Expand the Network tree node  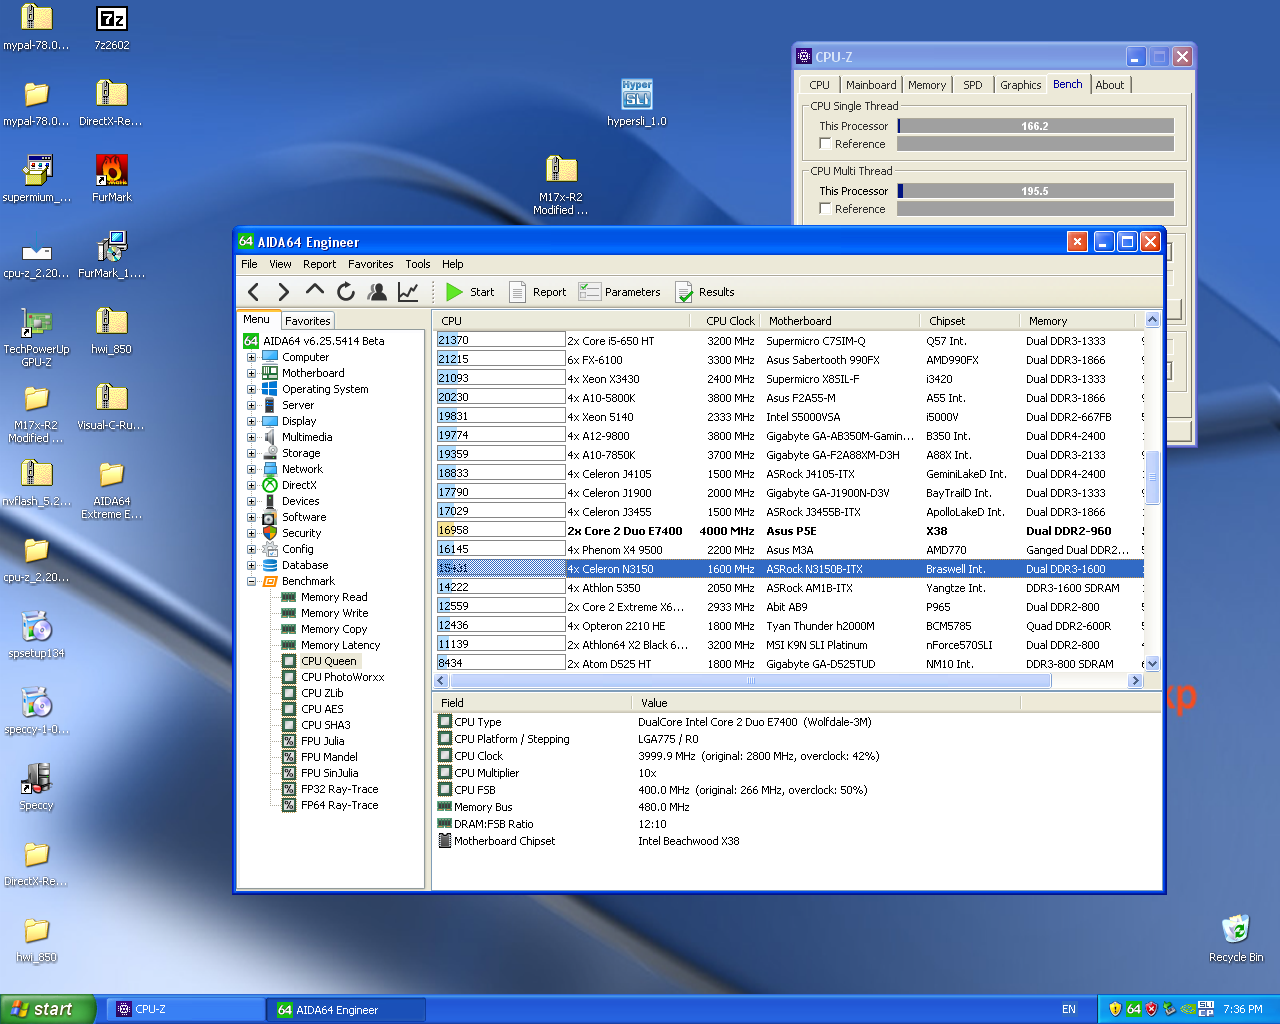[x=252, y=469]
